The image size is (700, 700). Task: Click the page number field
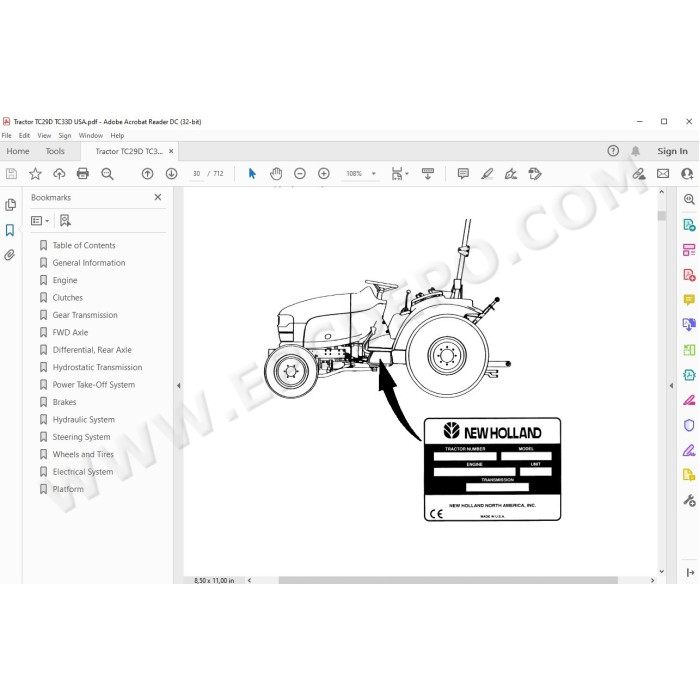[x=196, y=174]
